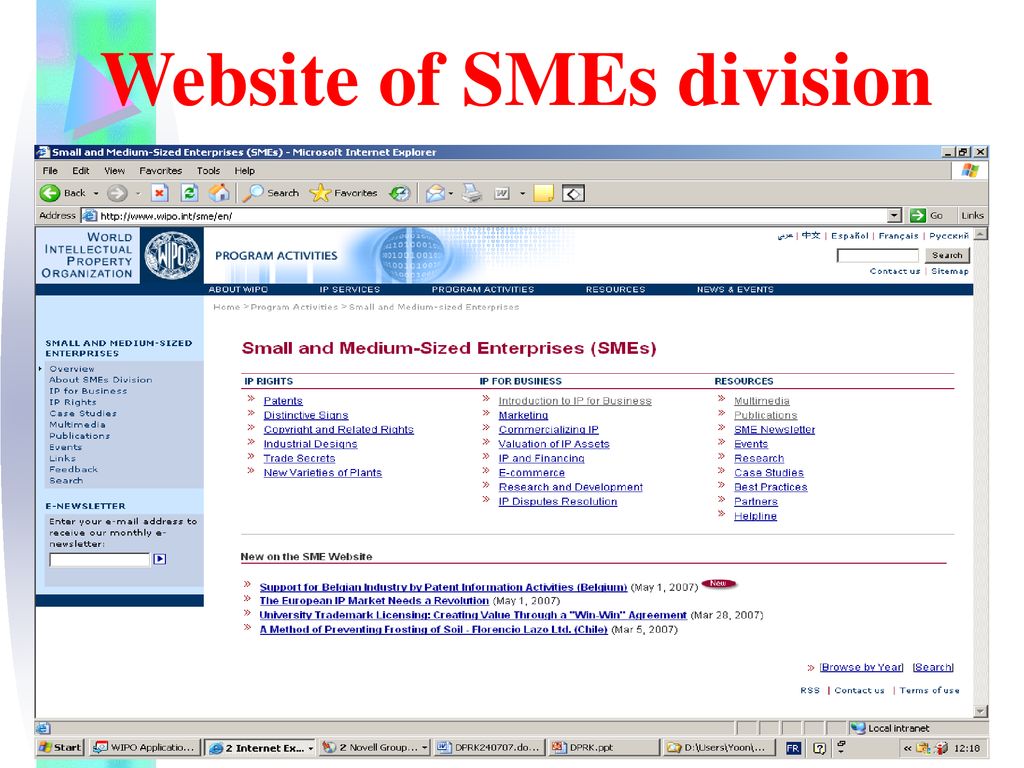Click the Edit with Word toolbar icon

coord(502,193)
